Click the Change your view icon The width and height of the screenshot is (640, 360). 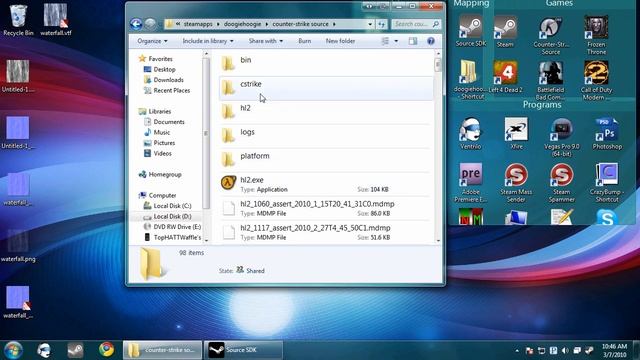(385, 41)
